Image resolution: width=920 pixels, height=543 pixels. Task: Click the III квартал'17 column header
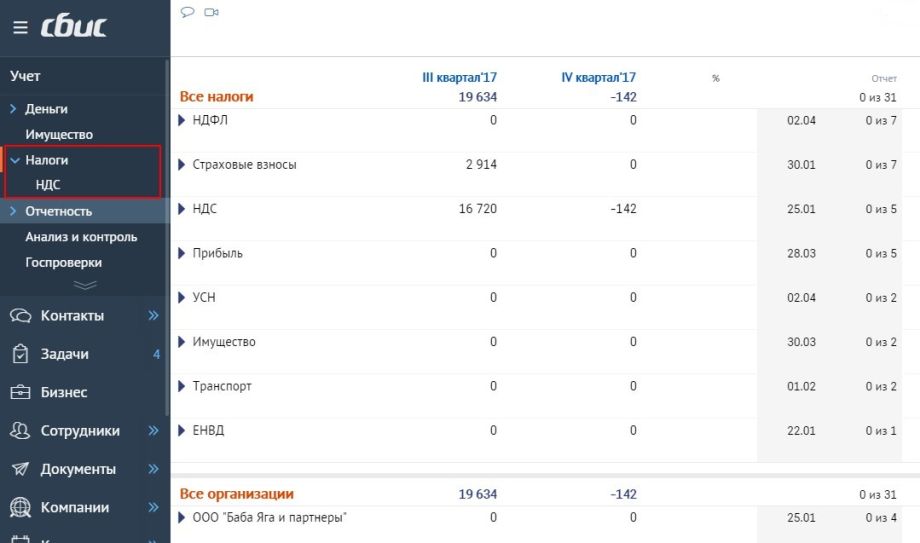pos(460,77)
